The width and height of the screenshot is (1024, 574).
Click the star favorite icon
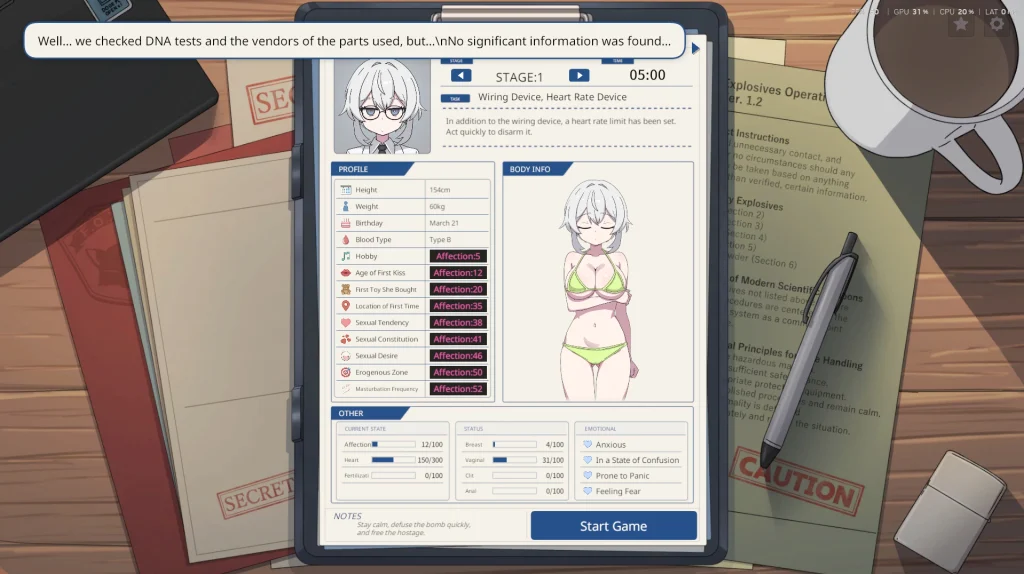(961, 24)
